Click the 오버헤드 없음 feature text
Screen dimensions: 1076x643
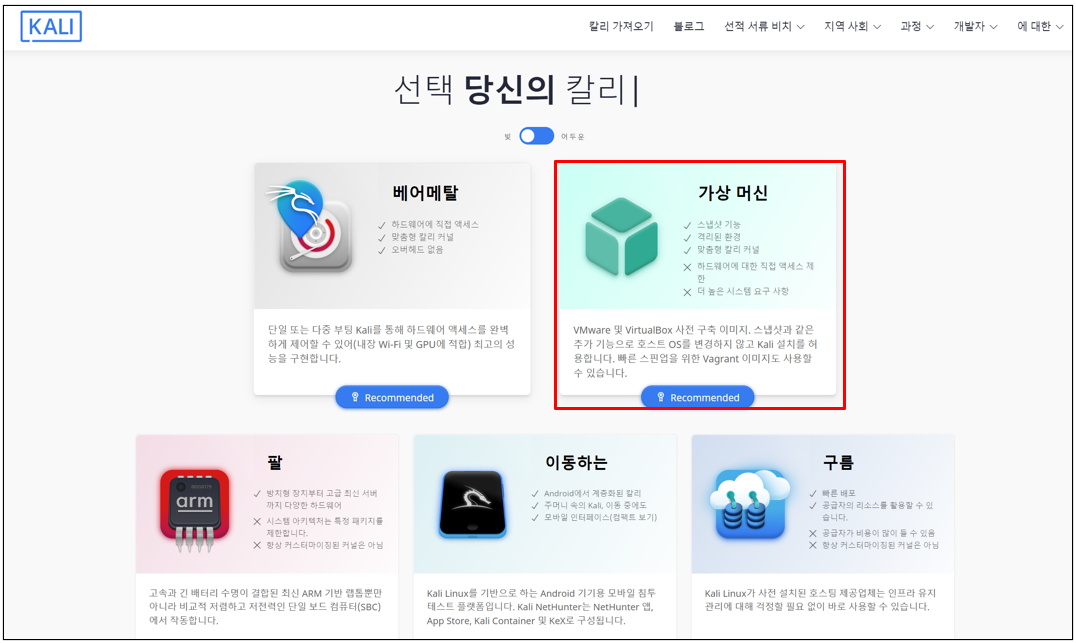pyautogui.click(x=417, y=250)
